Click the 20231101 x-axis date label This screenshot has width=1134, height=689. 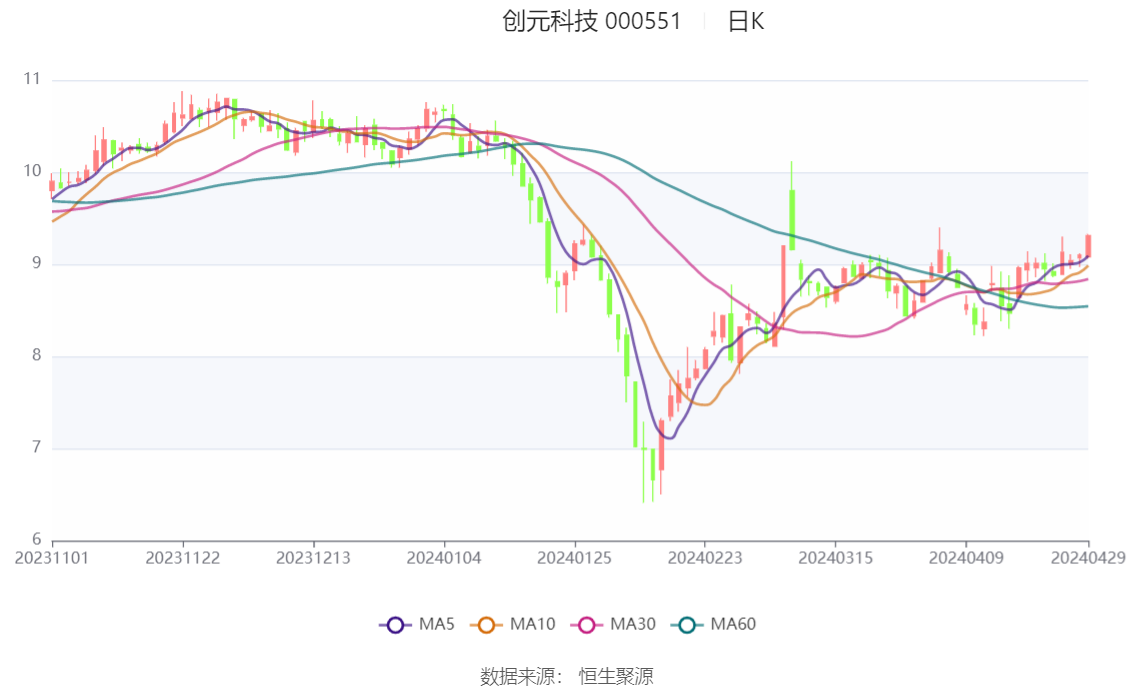tap(52, 557)
